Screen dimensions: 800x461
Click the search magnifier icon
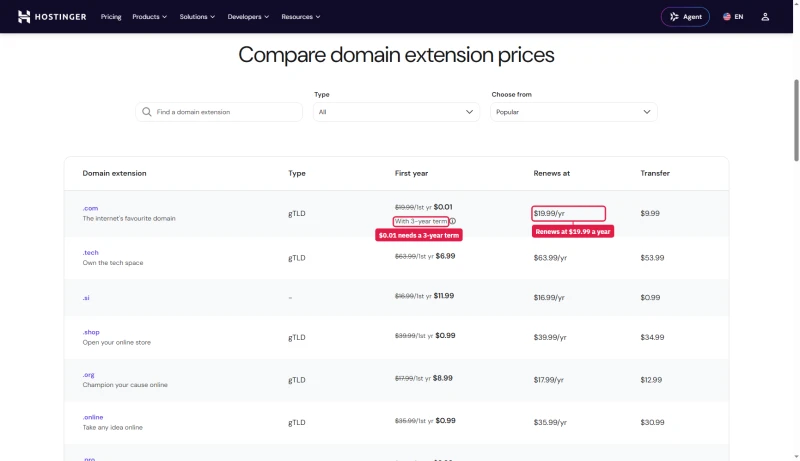tap(146, 112)
